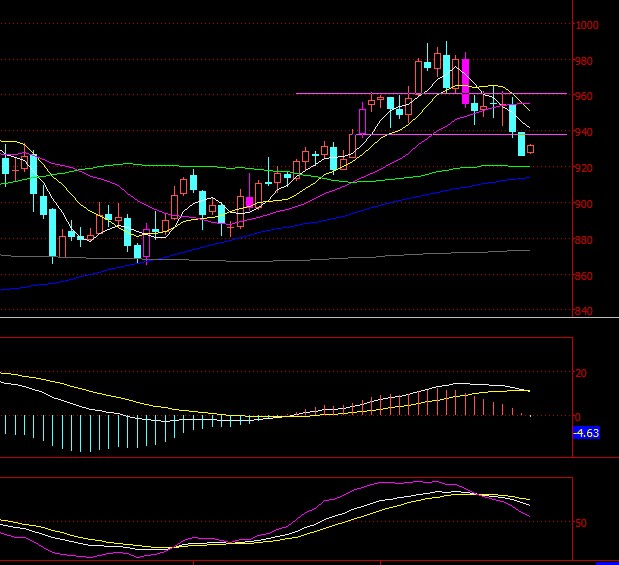
Task: Click the 880 price axis label
Action: (x=584, y=240)
